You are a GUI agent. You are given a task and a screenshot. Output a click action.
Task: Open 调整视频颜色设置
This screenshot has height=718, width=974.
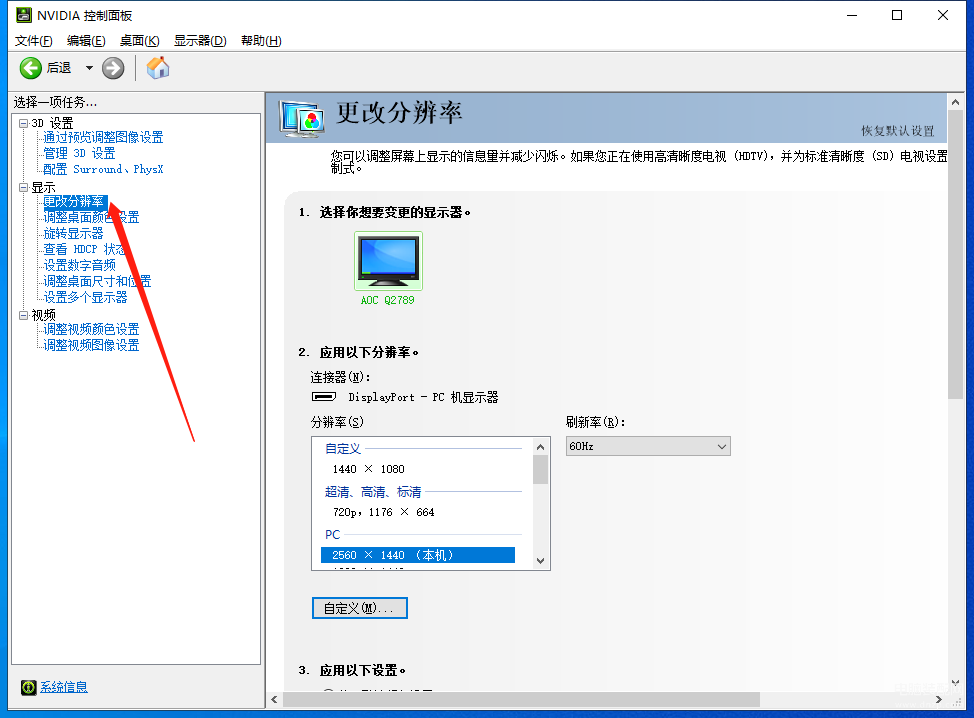pos(91,329)
